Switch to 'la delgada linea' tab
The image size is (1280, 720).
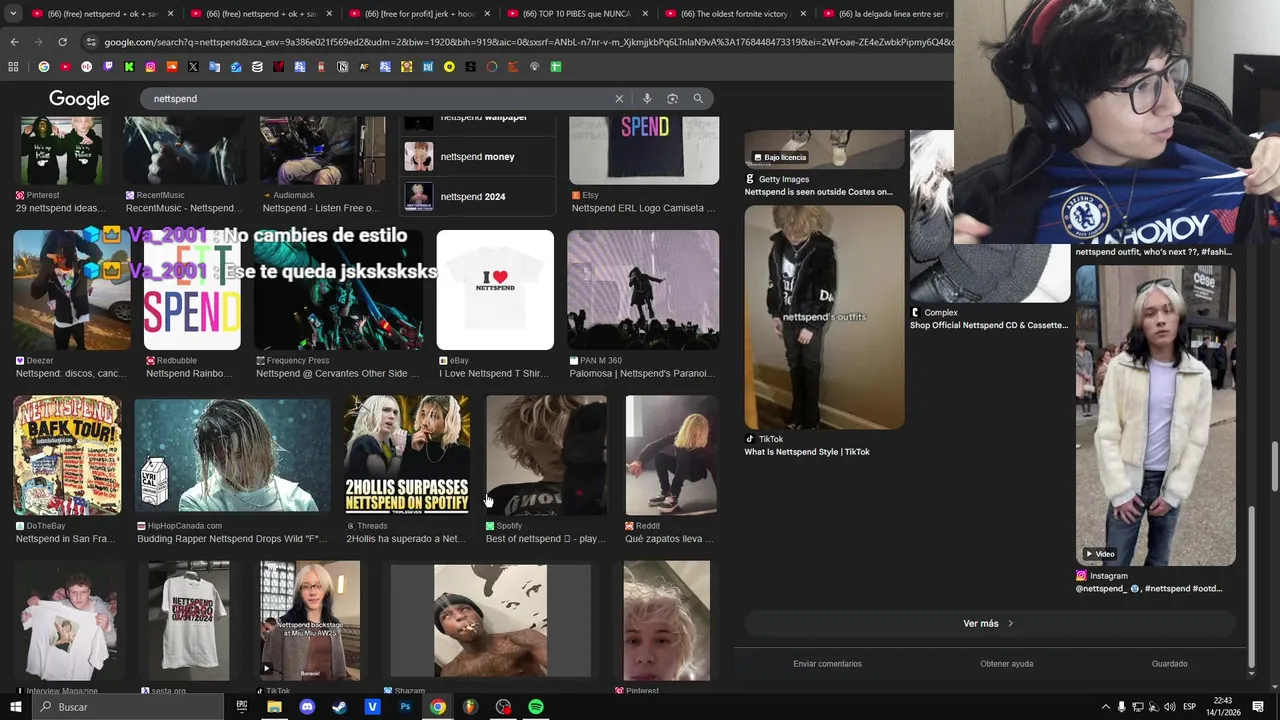[885, 14]
